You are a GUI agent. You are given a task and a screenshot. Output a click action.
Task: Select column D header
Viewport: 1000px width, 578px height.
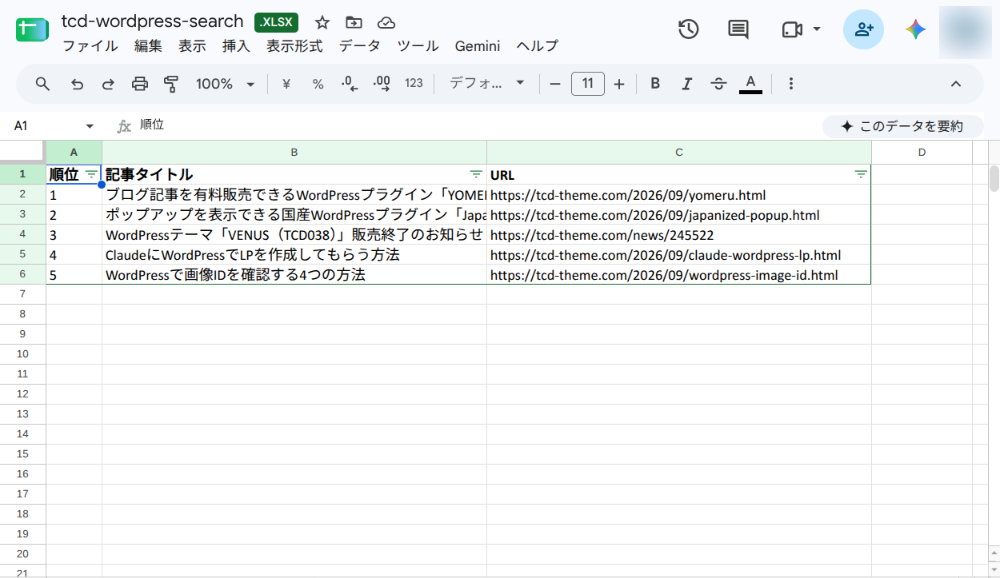click(x=922, y=152)
